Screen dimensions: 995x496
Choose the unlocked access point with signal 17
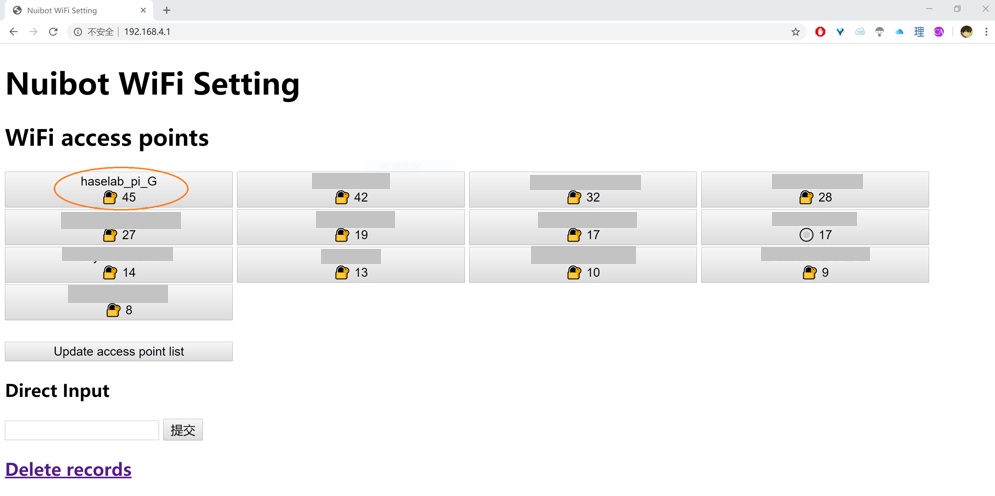pyautogui.click(x=814, y=227)
